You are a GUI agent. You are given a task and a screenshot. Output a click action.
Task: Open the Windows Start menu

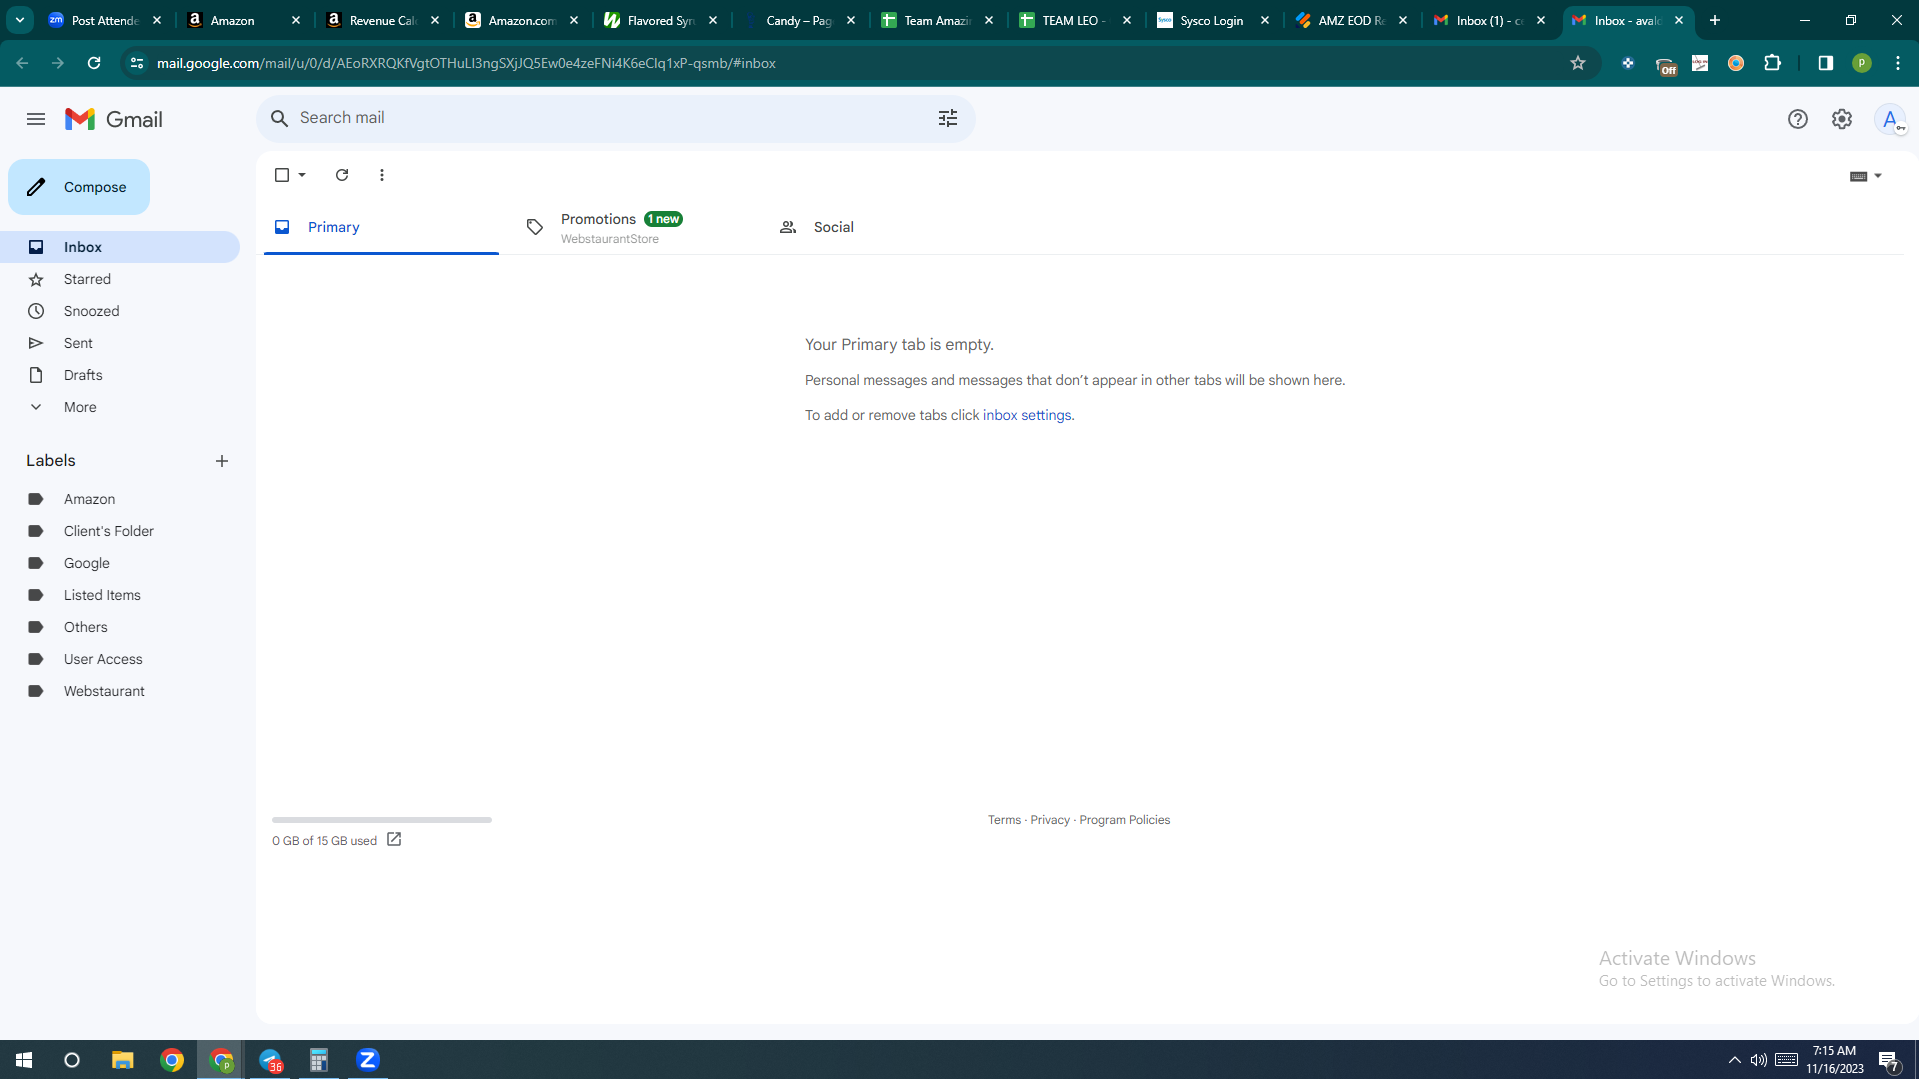[x=24, y=1060]
